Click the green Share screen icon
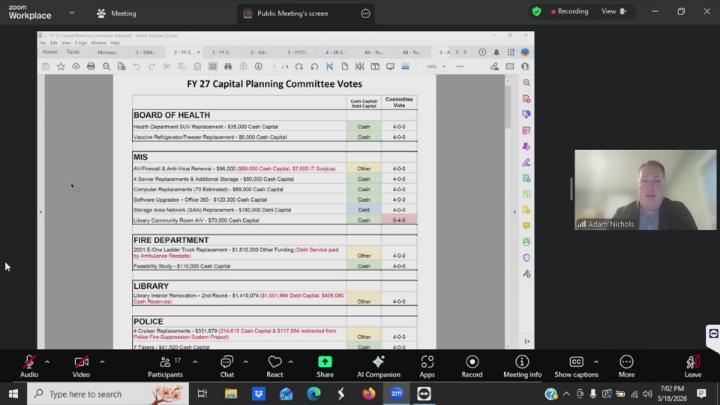The width and height of the screenshot is (720, 405). (x=325, y=362)
